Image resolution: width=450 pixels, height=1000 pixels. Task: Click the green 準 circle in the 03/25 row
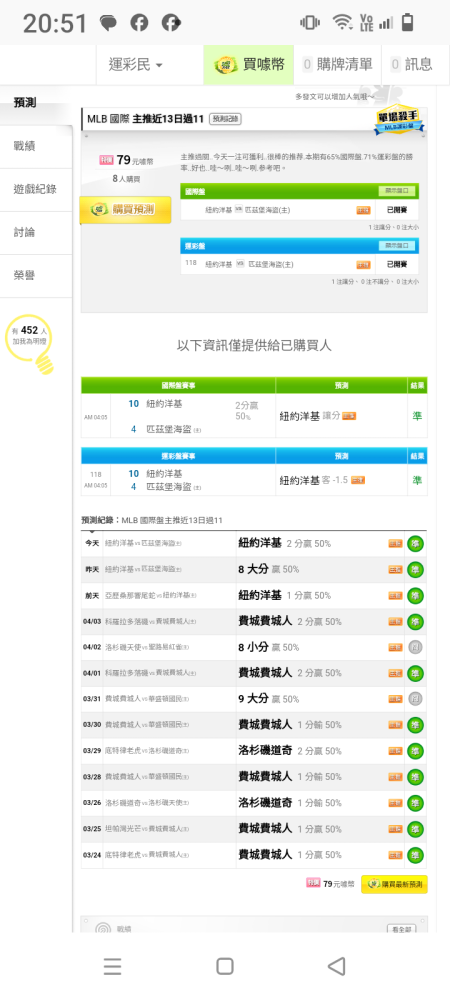[416, 829]
